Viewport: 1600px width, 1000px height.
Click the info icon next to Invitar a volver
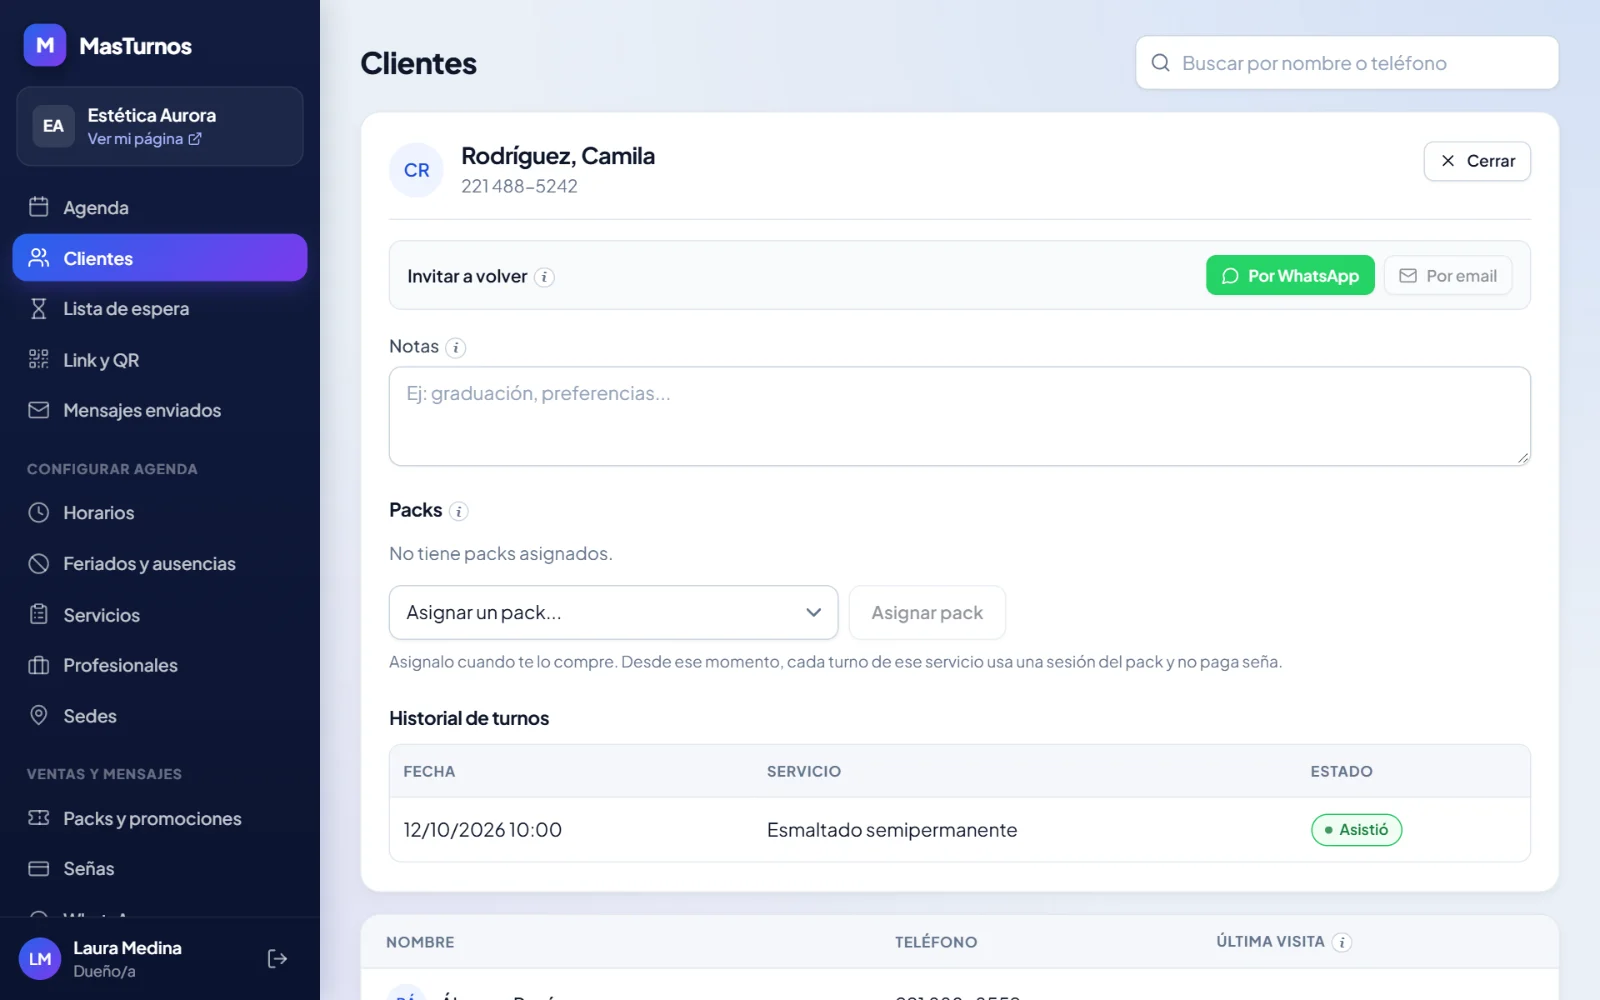(x=544, y=277)
